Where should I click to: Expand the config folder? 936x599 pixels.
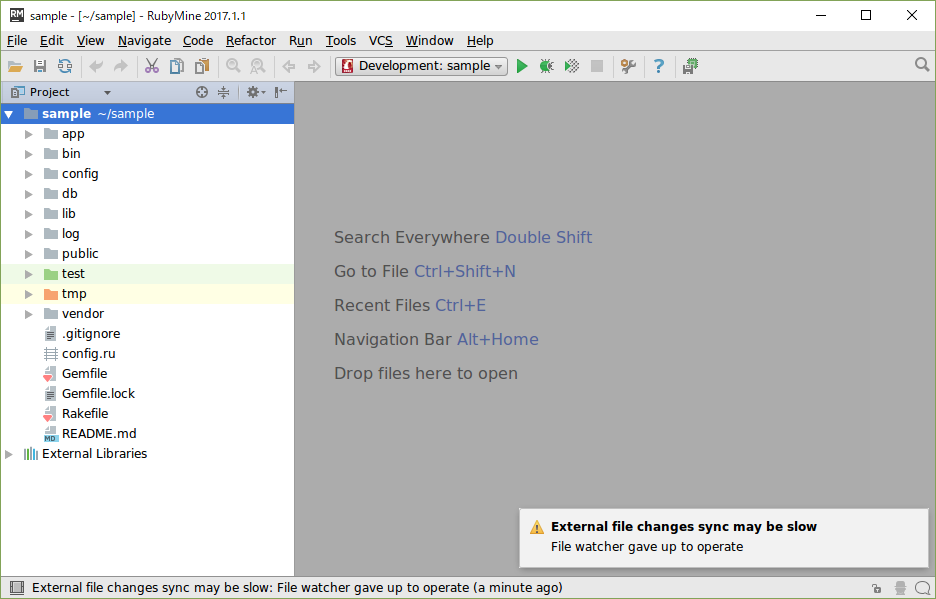[28, 174]
